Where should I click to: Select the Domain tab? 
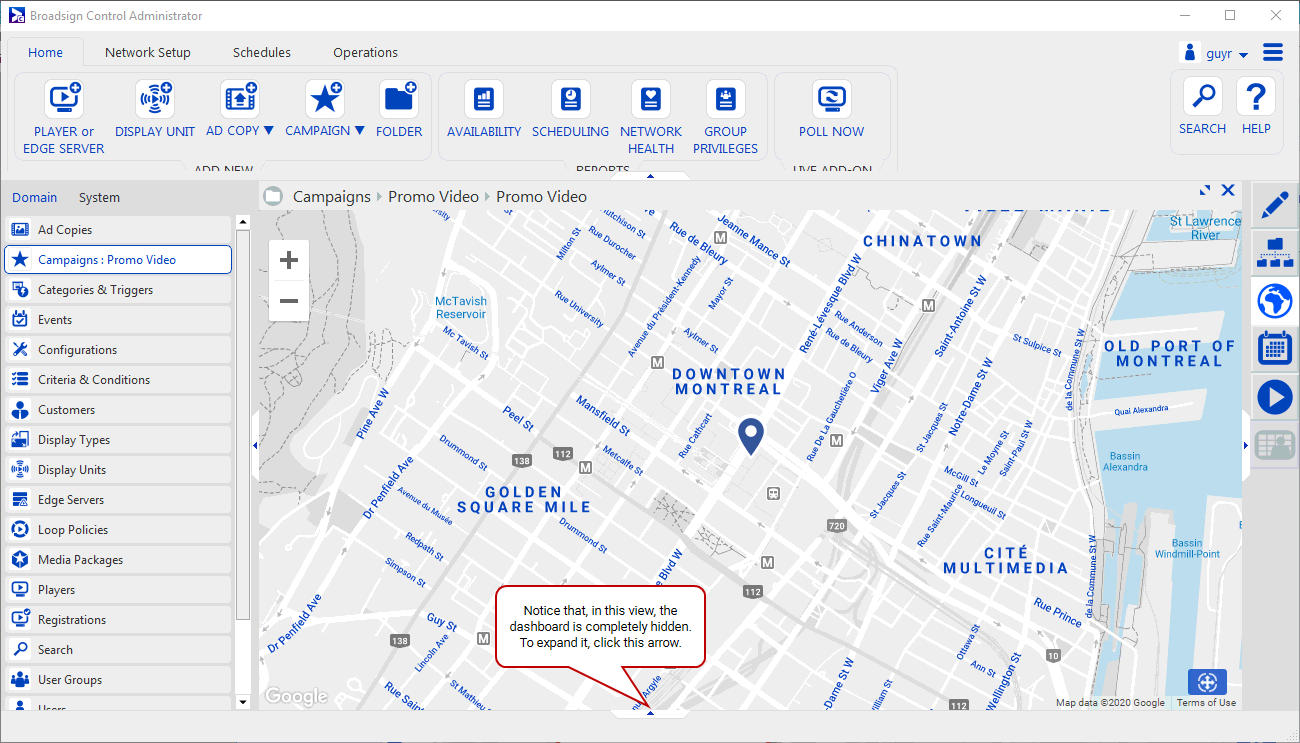point(35,198)
